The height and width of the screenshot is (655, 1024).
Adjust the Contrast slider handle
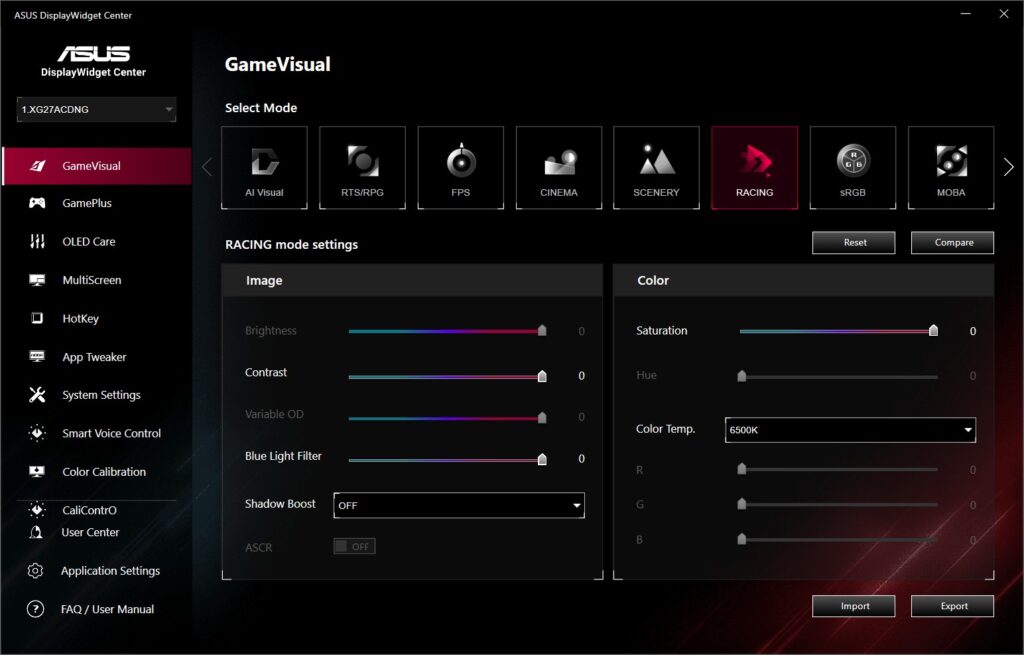coord(542,375)
